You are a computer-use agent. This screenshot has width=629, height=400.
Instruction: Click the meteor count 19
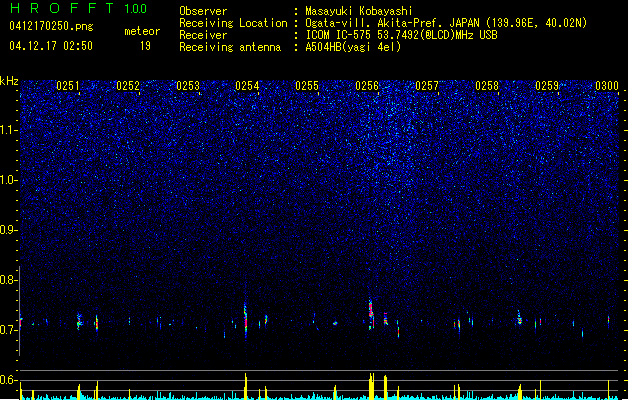point(145,46)
